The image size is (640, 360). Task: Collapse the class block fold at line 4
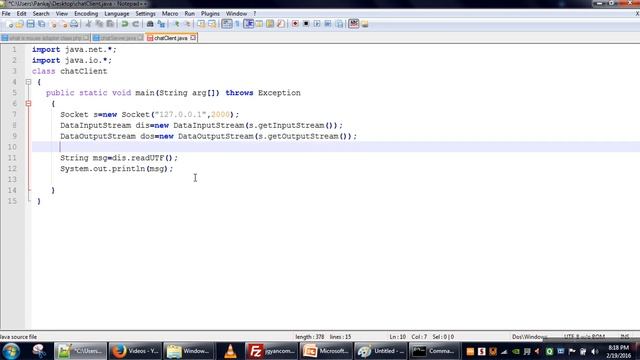click(28, 82)
